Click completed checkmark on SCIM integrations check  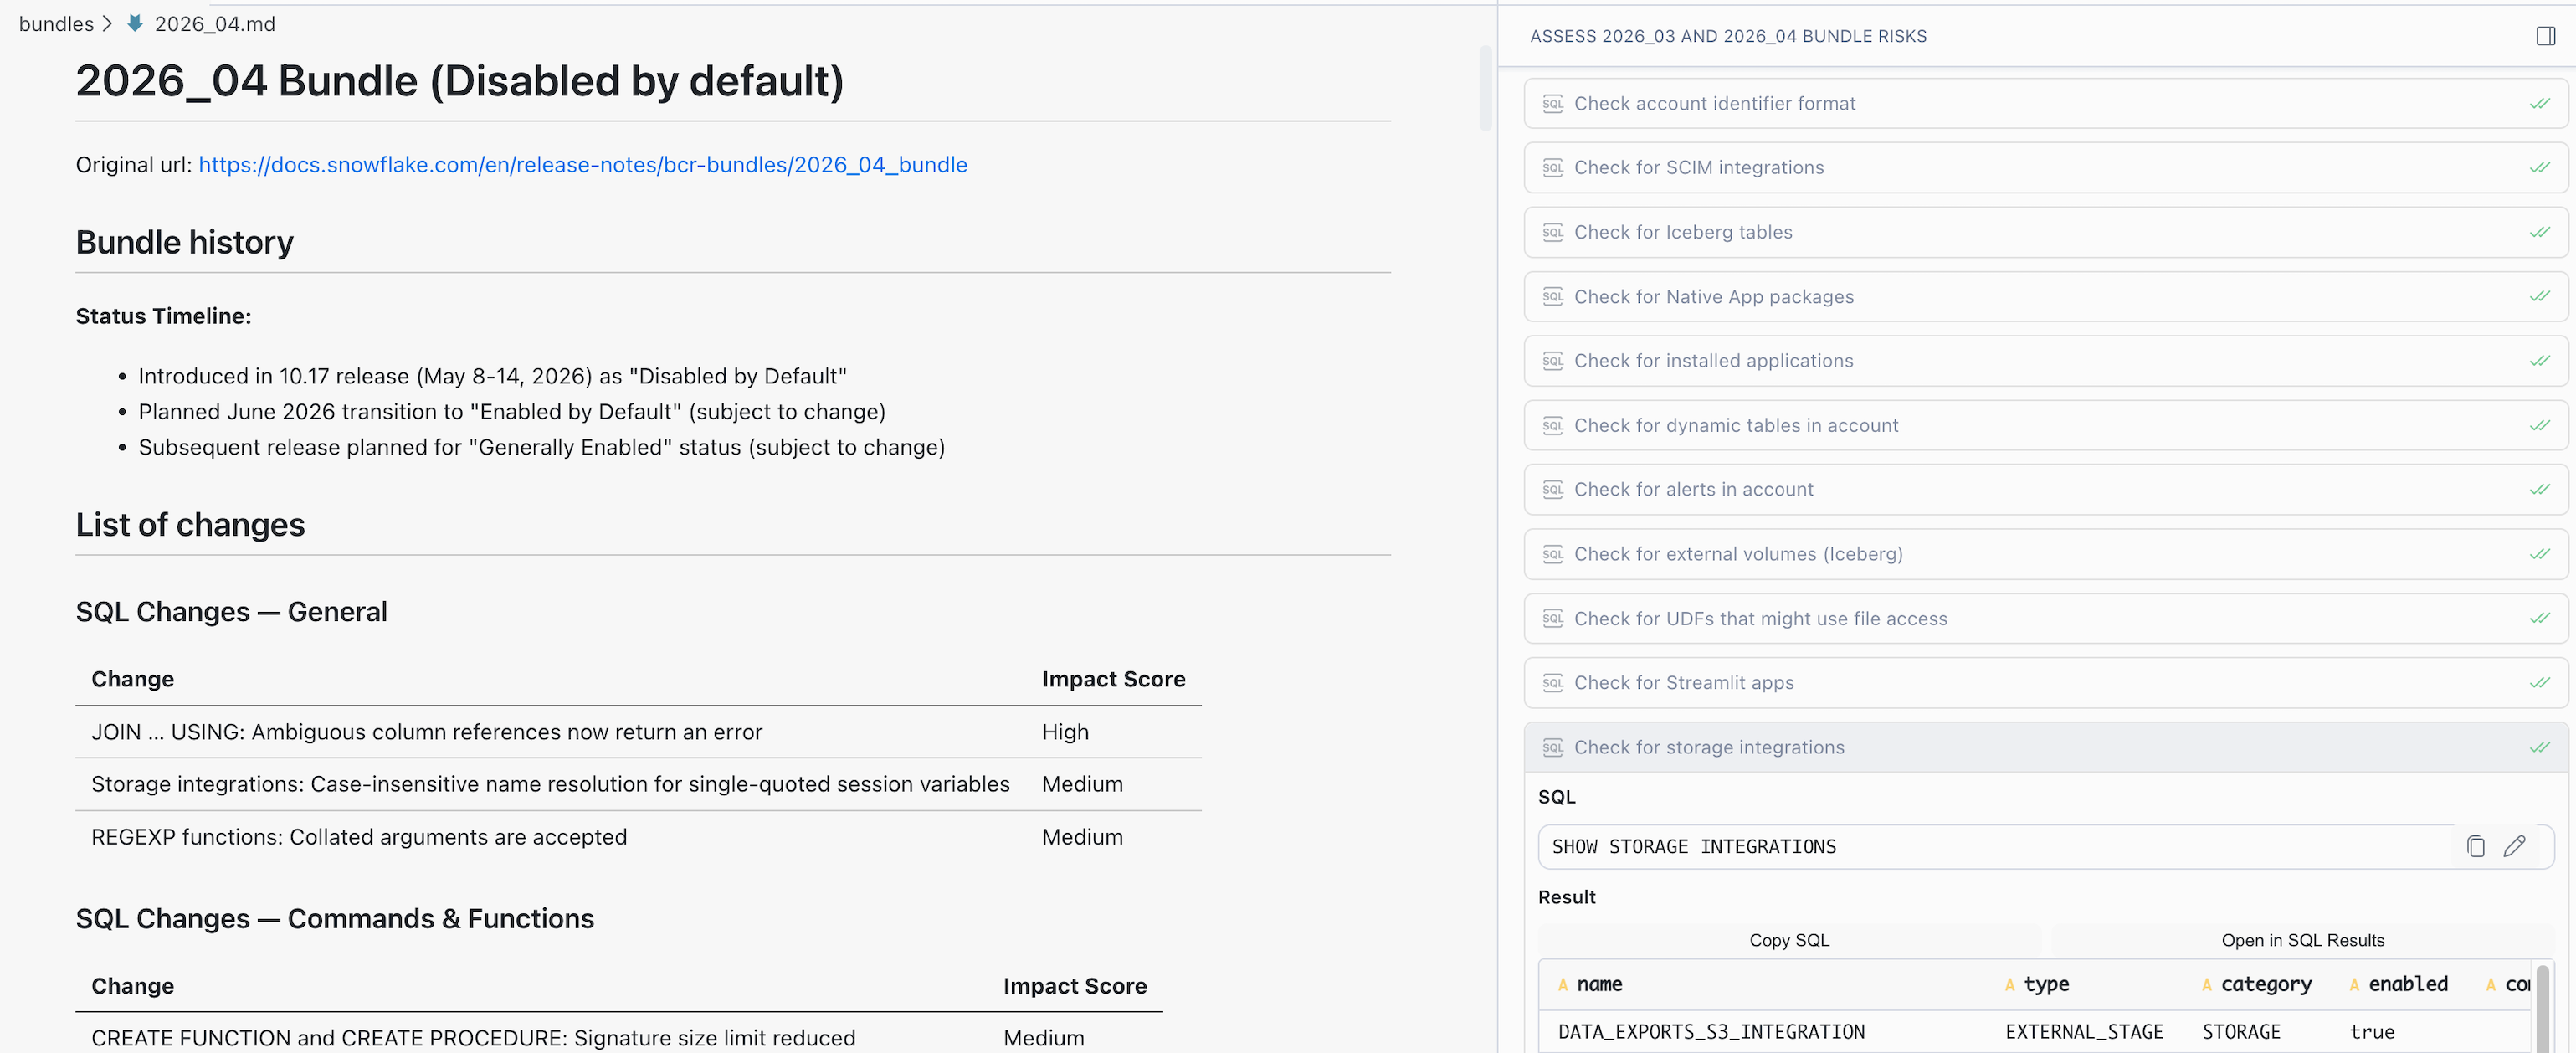[2539, 168]
